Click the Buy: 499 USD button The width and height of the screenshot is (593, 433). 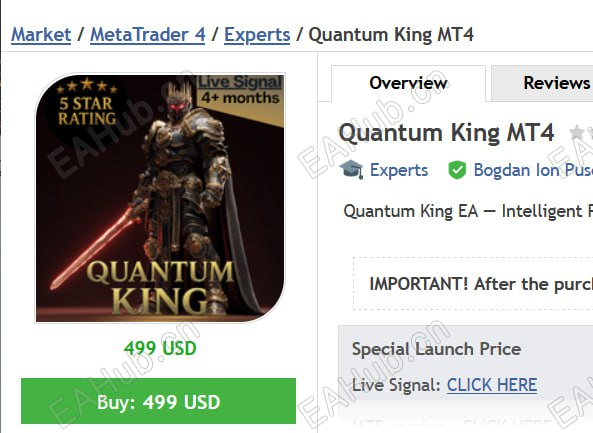click(x=158, y=401)
